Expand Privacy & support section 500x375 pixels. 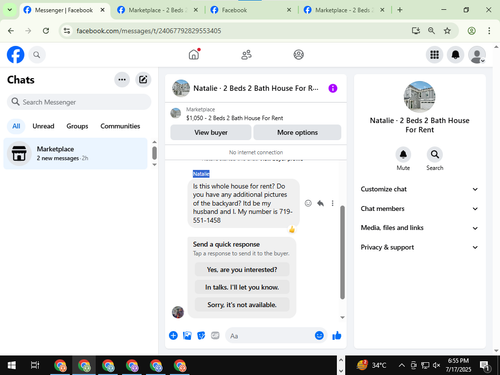(x=419, y=247)
